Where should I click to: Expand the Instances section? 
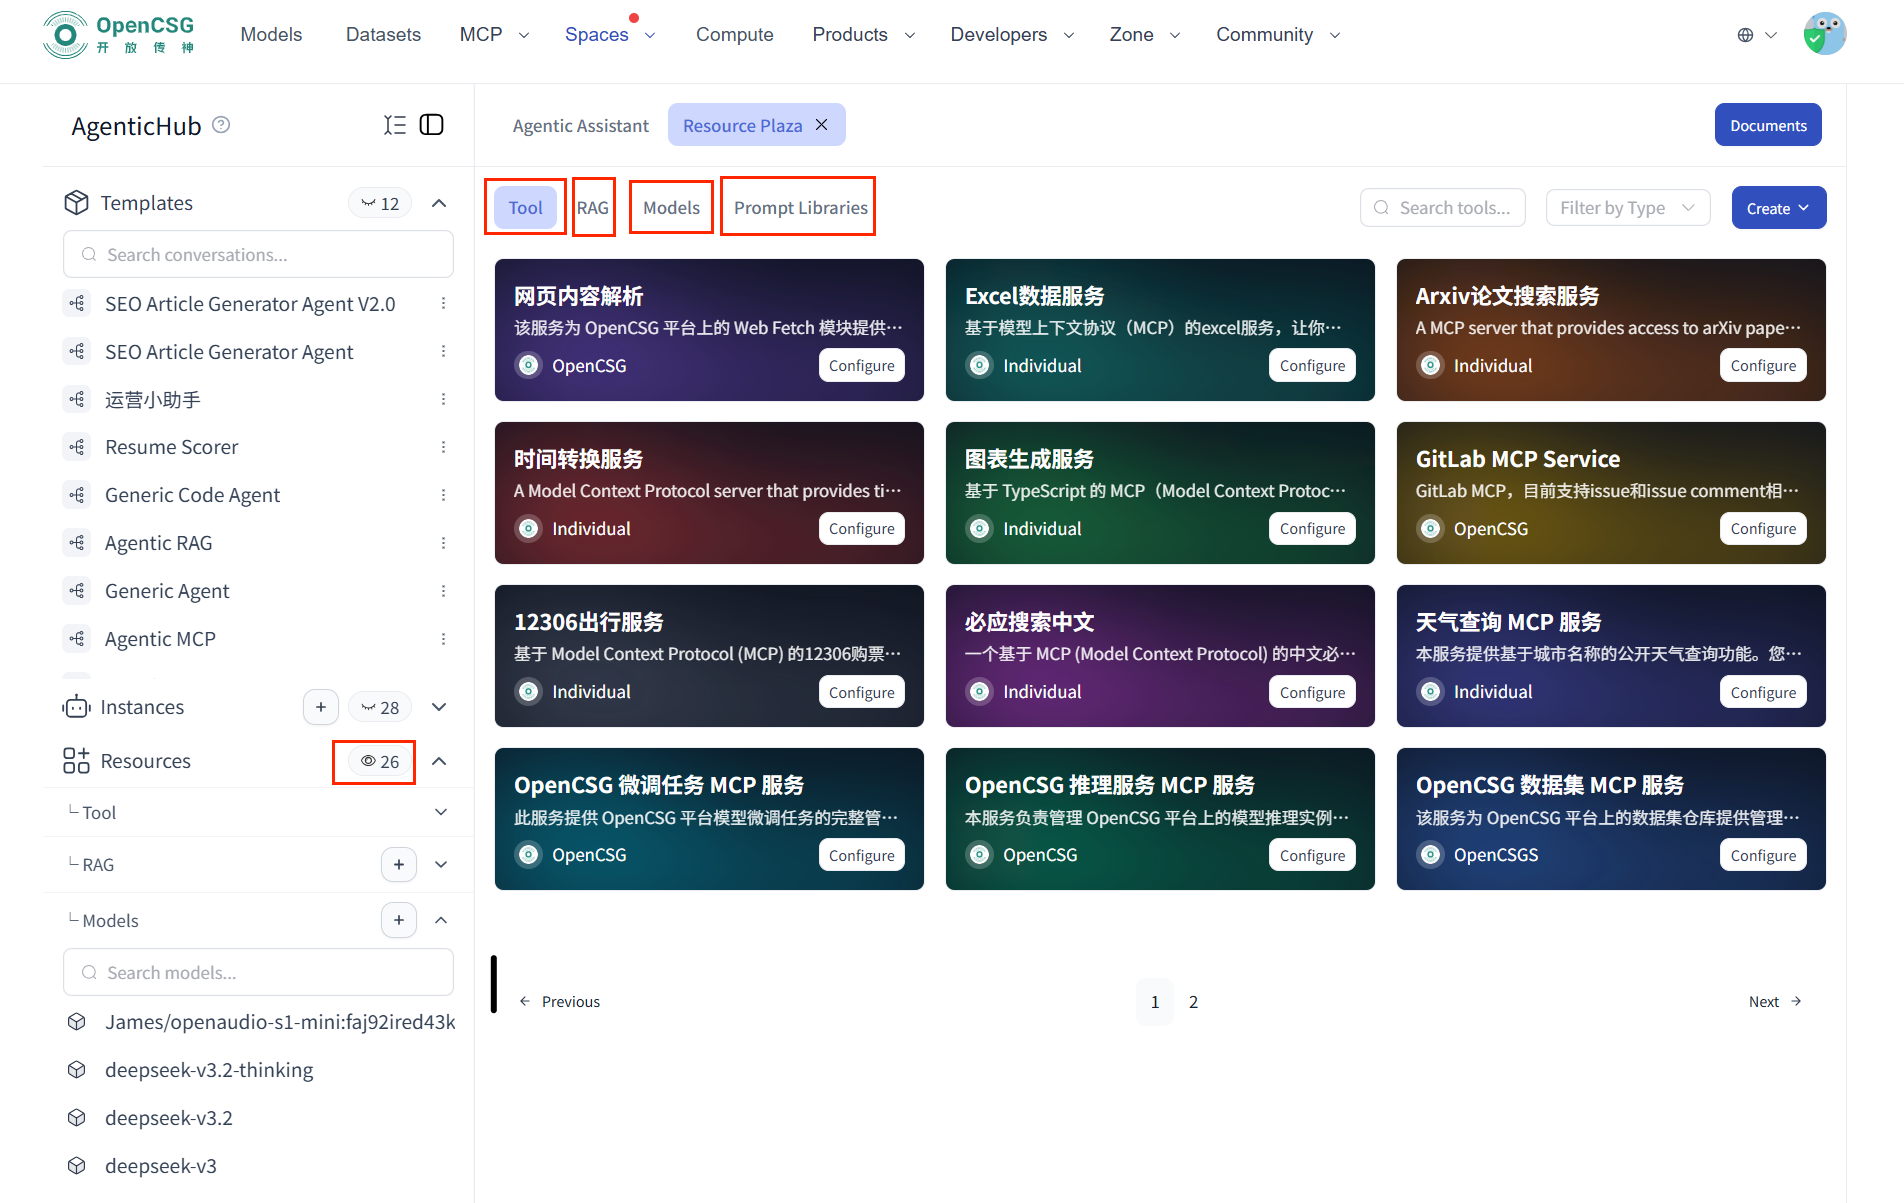439,707
